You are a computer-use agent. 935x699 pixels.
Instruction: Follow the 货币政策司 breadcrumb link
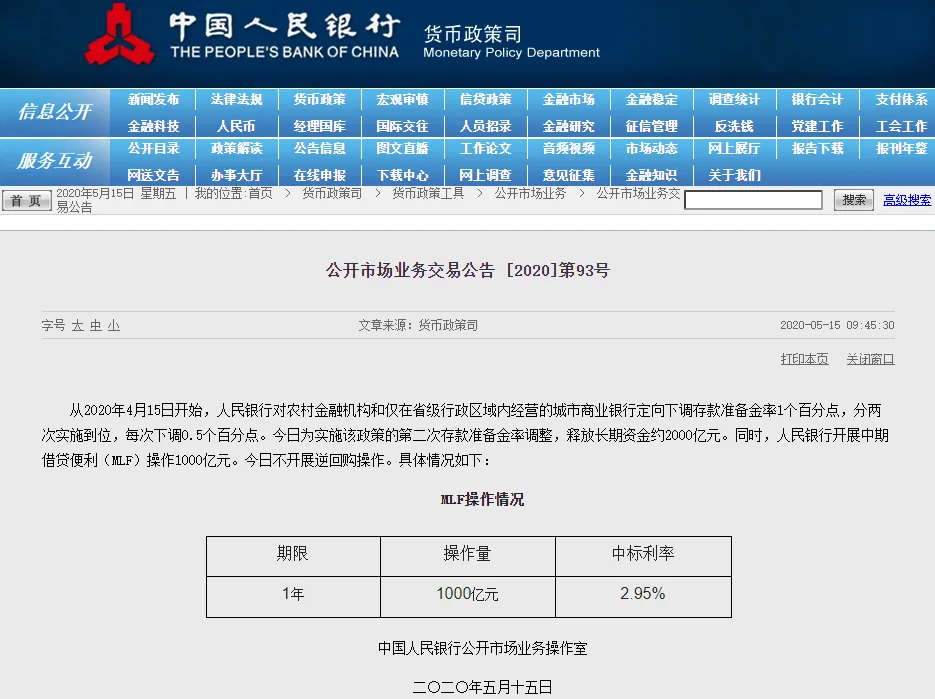pyautogui.click(x=332, y=193)
